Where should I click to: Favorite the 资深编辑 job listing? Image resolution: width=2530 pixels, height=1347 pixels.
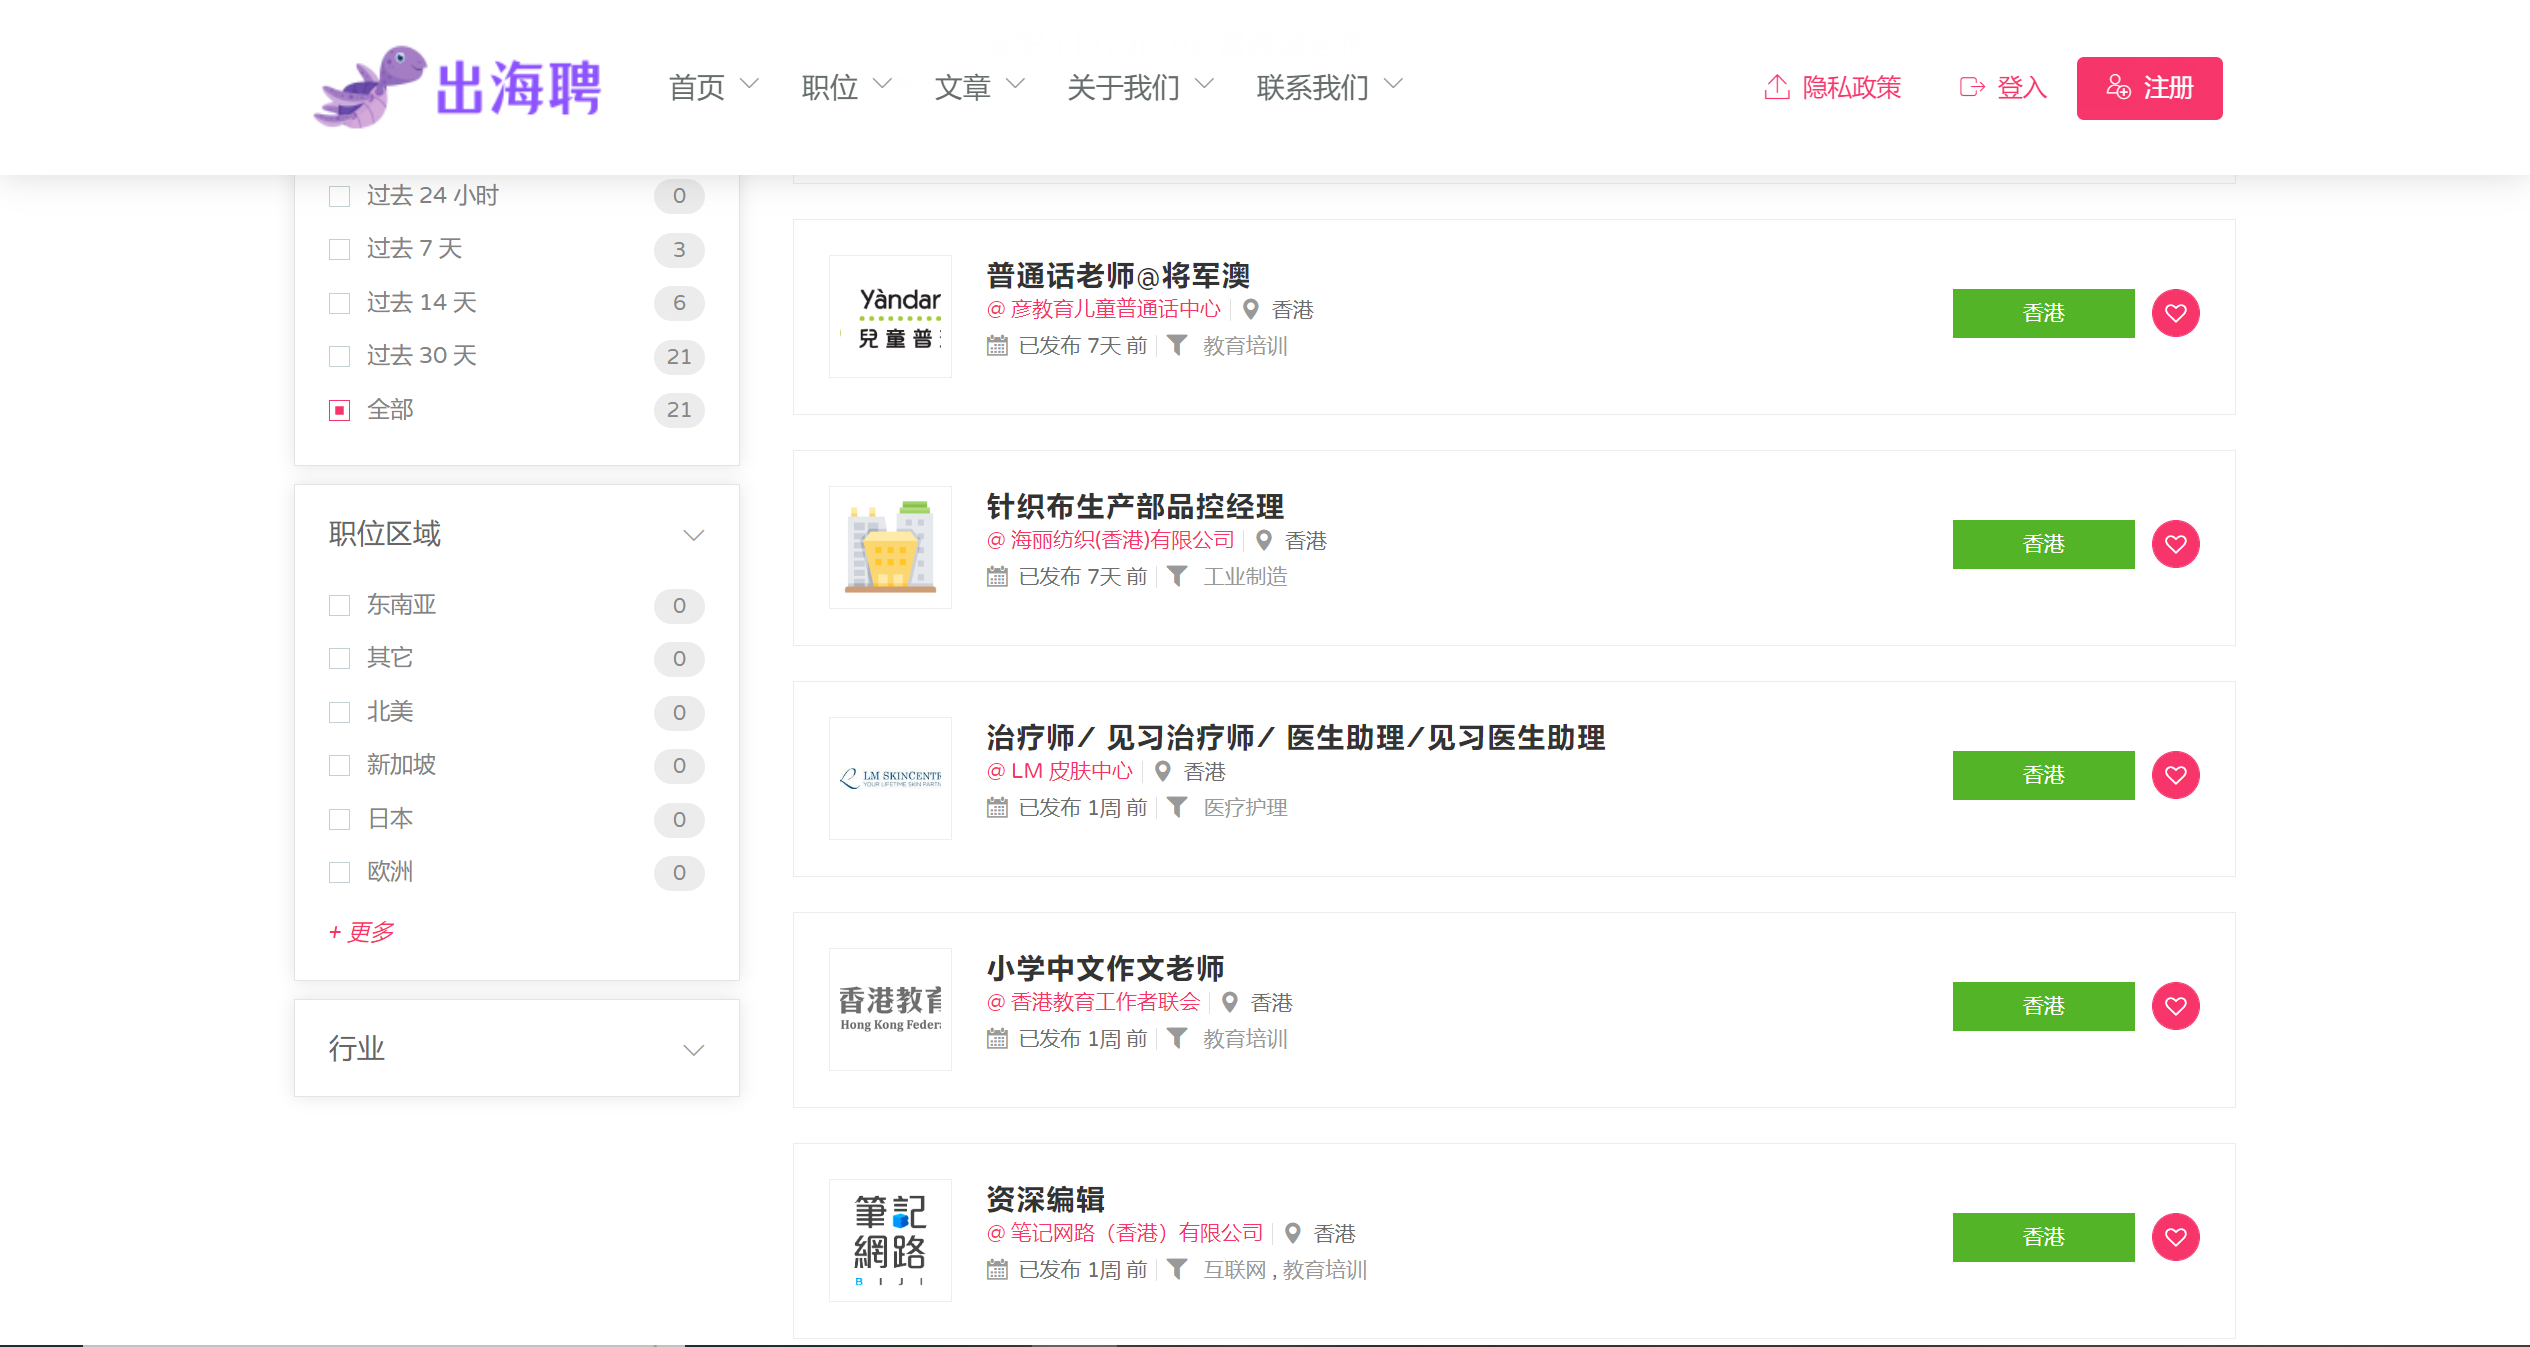2175,1237
